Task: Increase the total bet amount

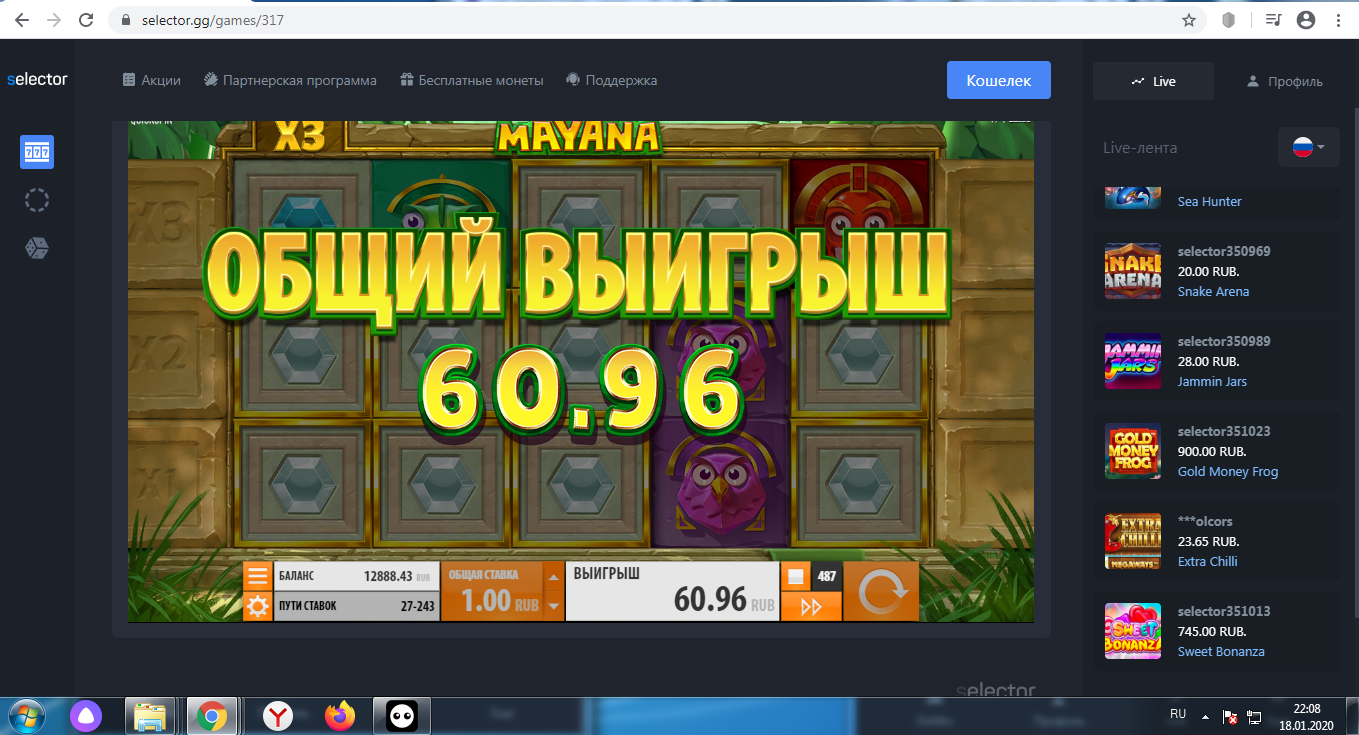Action: (x=553, y=575)
